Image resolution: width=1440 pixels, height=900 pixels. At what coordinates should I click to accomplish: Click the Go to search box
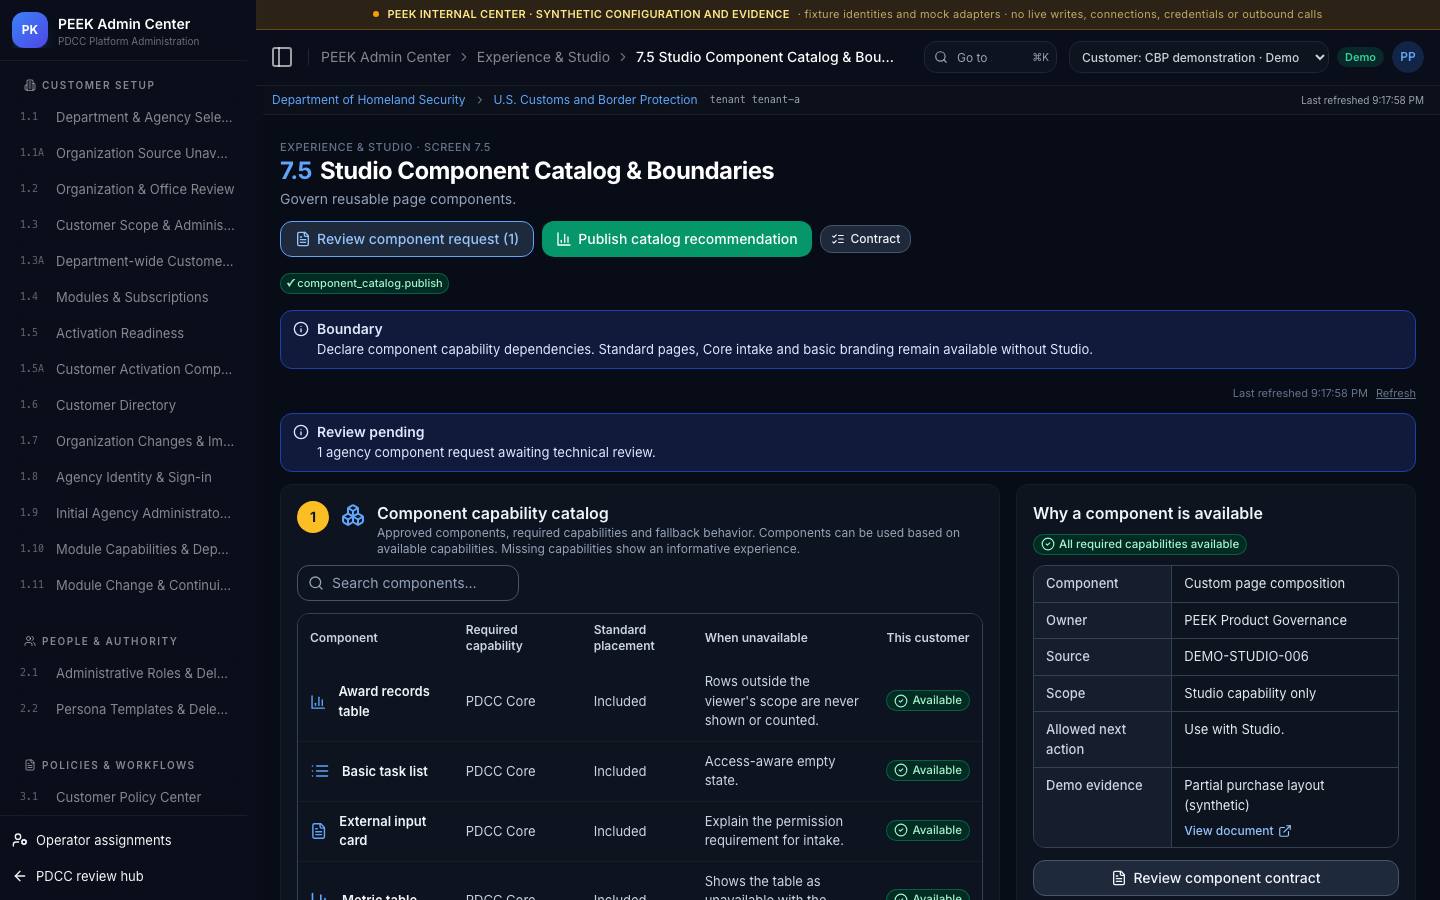(991, 57)
